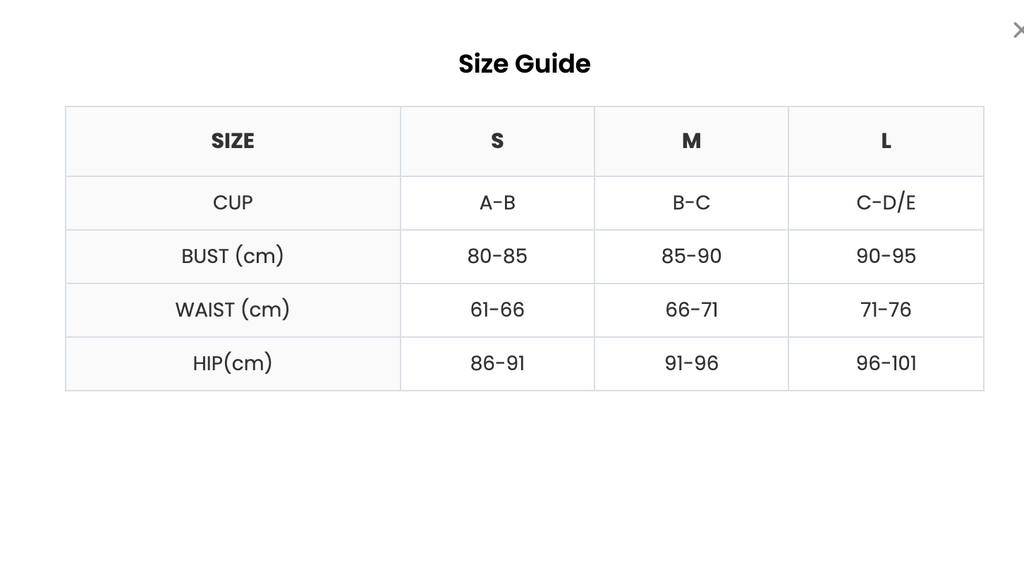Select the HIP(cm) row label
The height and width of the screenshot is (574, 1024).
pos(232,364)
